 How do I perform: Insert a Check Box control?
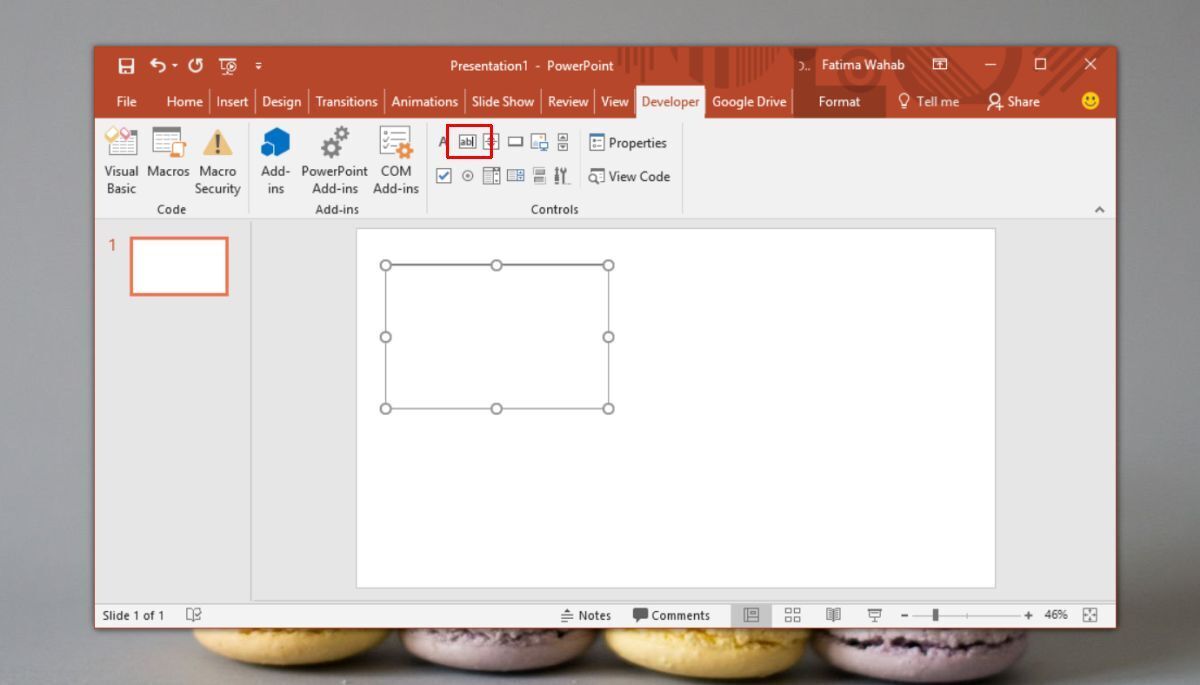coord(443,175)
